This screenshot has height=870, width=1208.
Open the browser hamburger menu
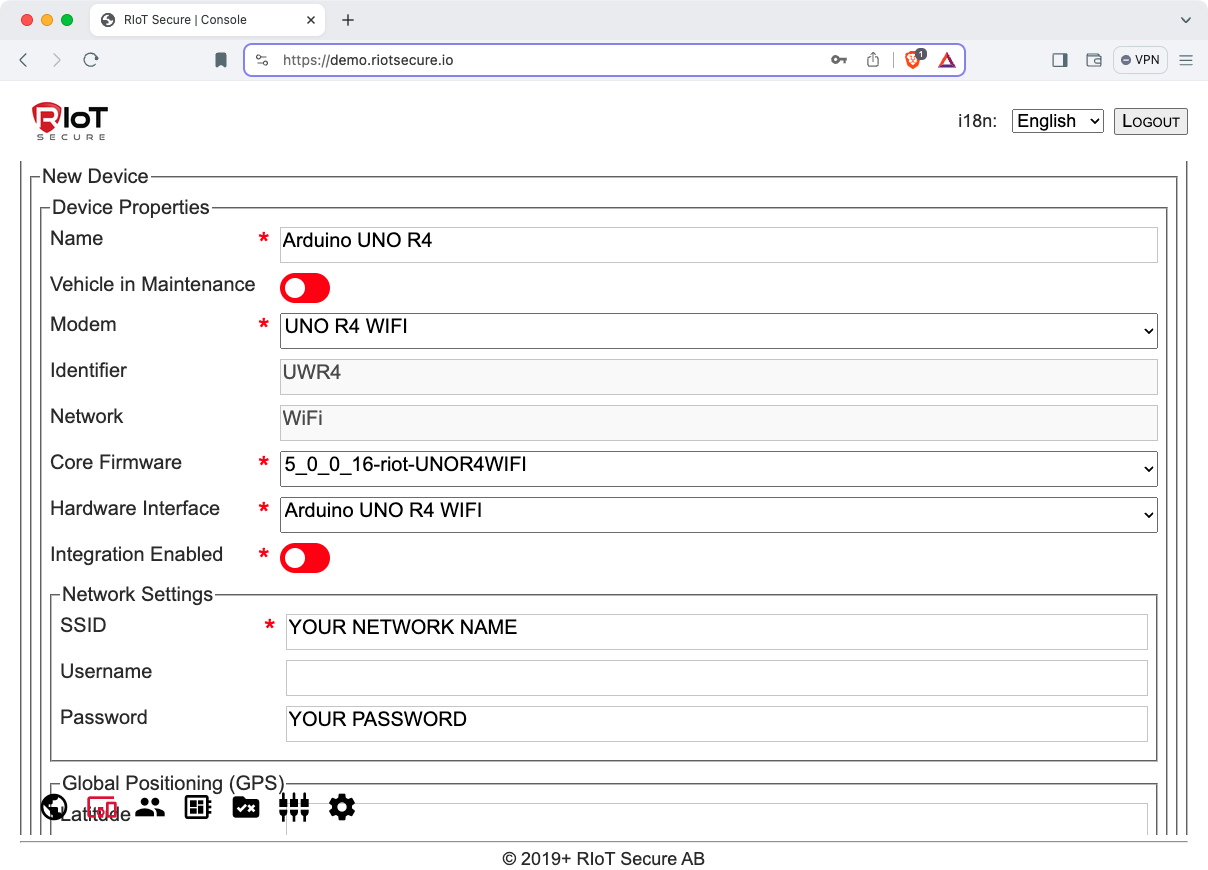tap(1186, 60)
